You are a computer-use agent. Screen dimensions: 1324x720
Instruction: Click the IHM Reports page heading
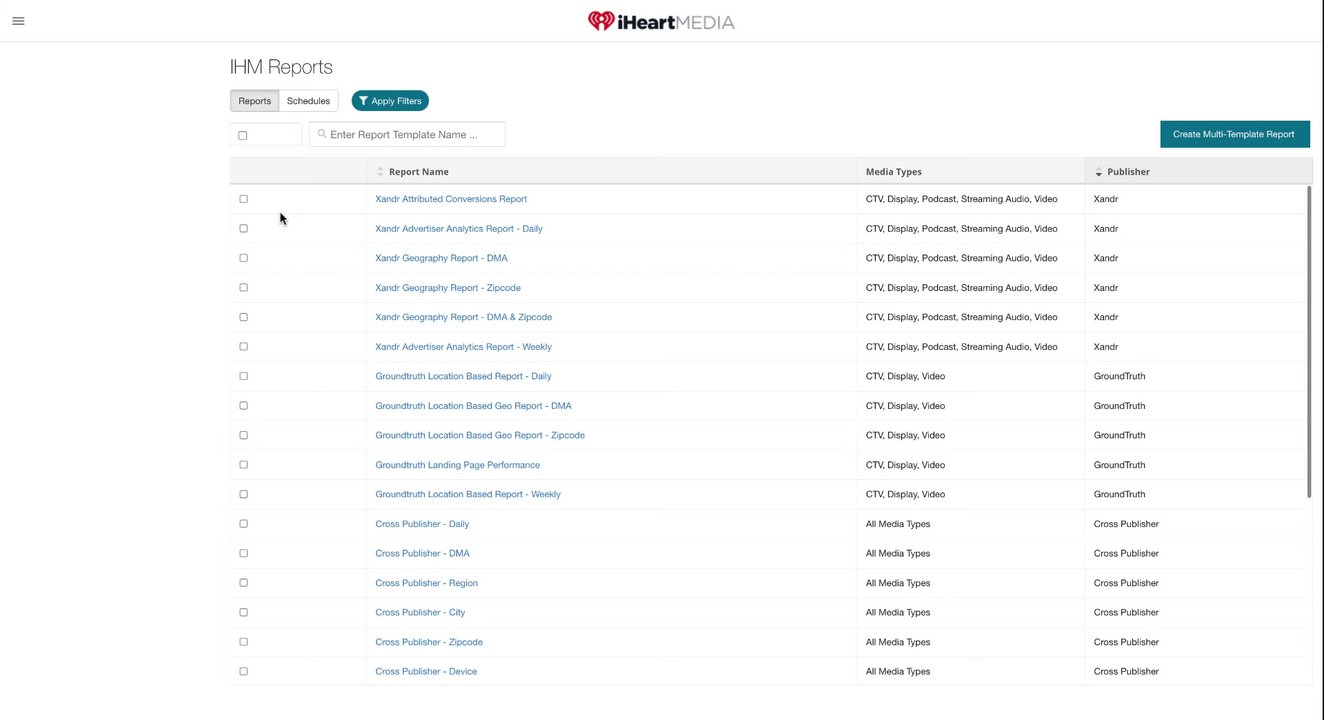[281, 67]
